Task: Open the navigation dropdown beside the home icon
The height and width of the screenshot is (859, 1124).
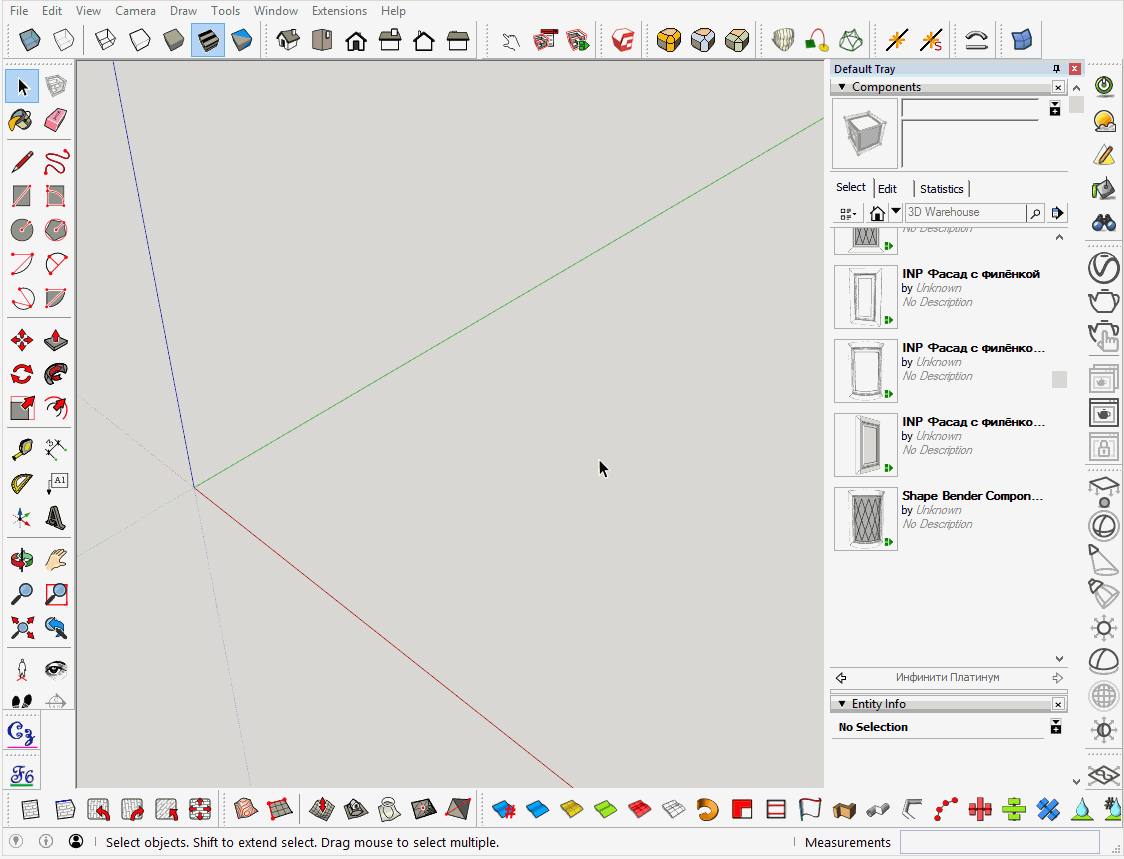Action: tap(896, 212)
